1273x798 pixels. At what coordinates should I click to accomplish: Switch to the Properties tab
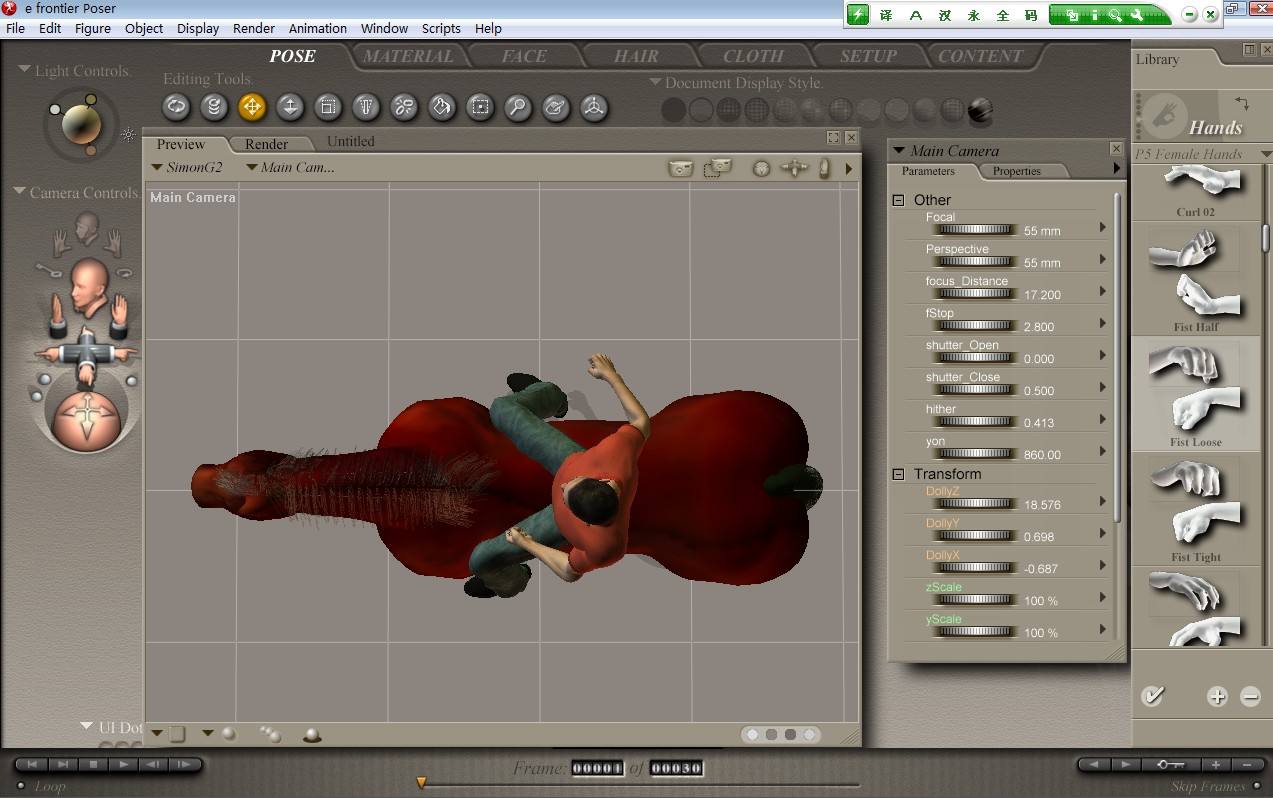1016,171
